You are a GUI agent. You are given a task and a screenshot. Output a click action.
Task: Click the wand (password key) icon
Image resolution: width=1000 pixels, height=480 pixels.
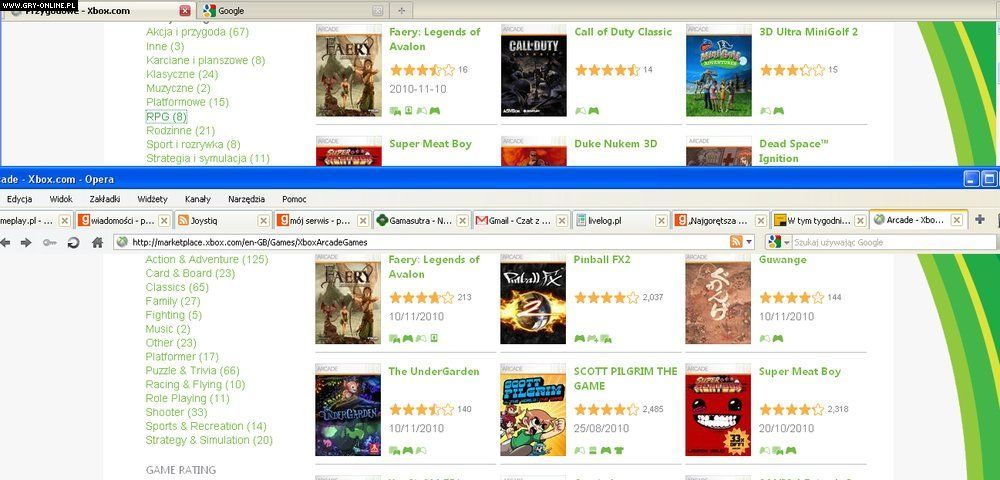(49, 242)
